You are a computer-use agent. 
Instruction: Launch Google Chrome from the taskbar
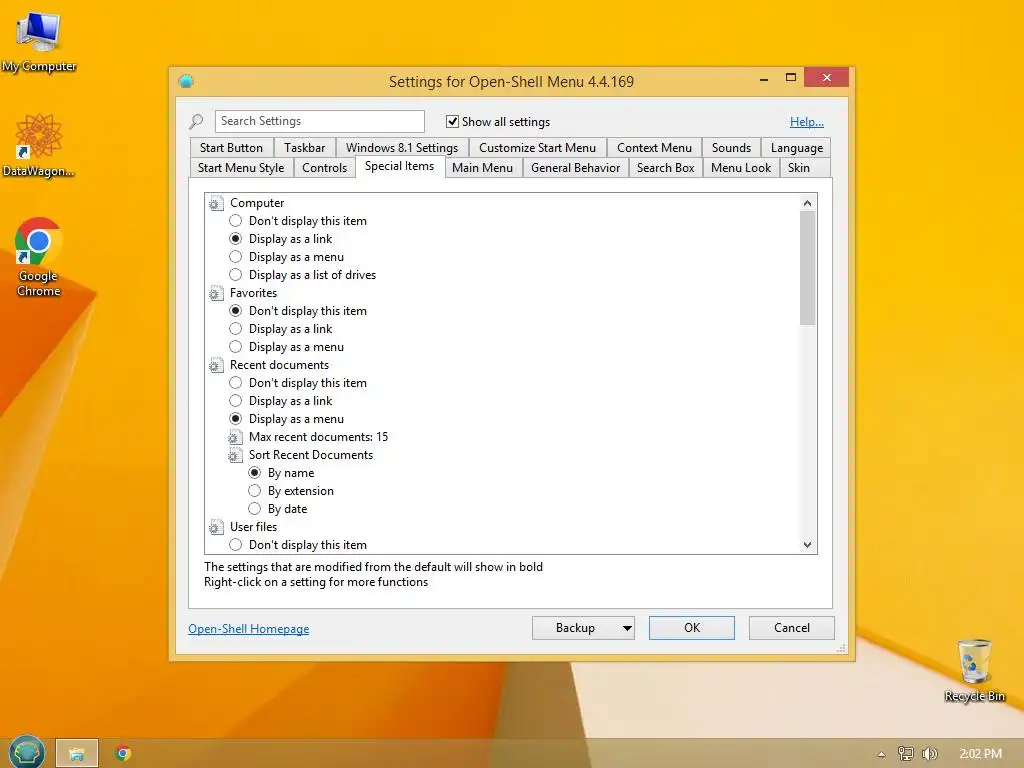[123, 753]
